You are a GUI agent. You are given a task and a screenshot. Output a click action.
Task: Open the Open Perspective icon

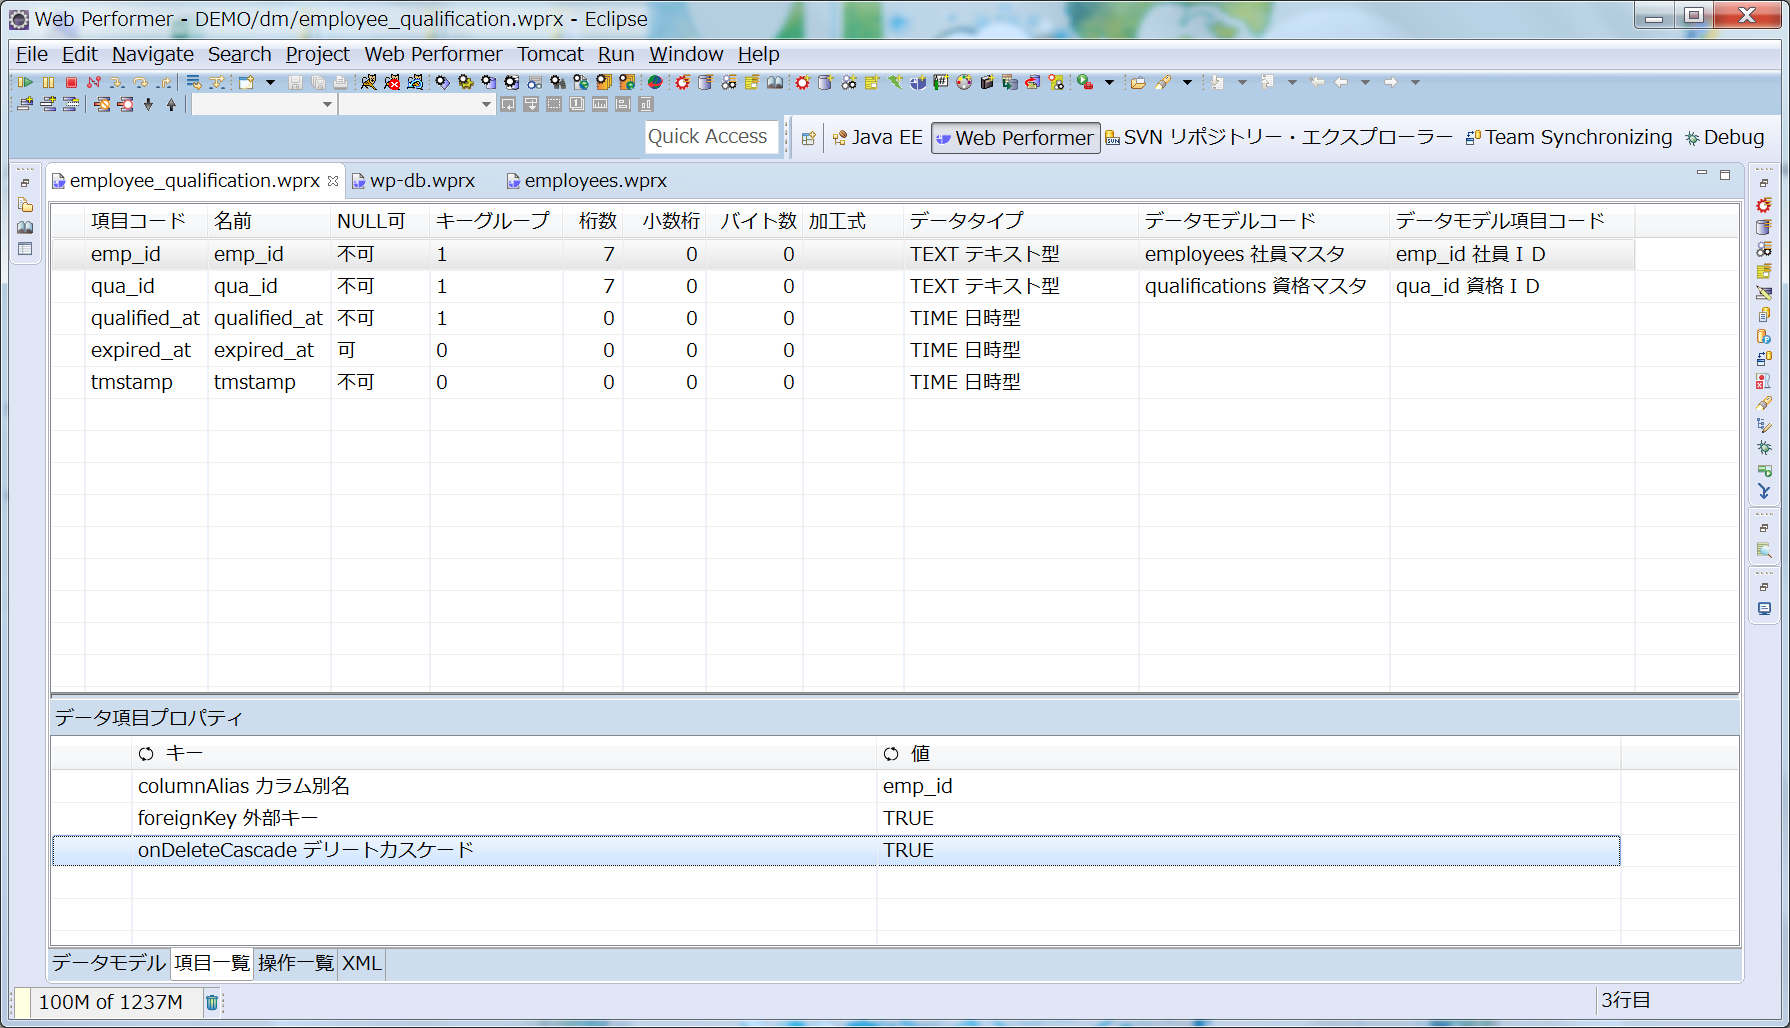point(808,138)
